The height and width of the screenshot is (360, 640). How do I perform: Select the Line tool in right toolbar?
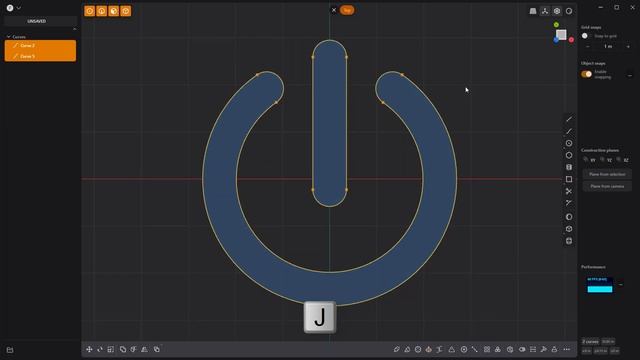(x=569, y=119)
